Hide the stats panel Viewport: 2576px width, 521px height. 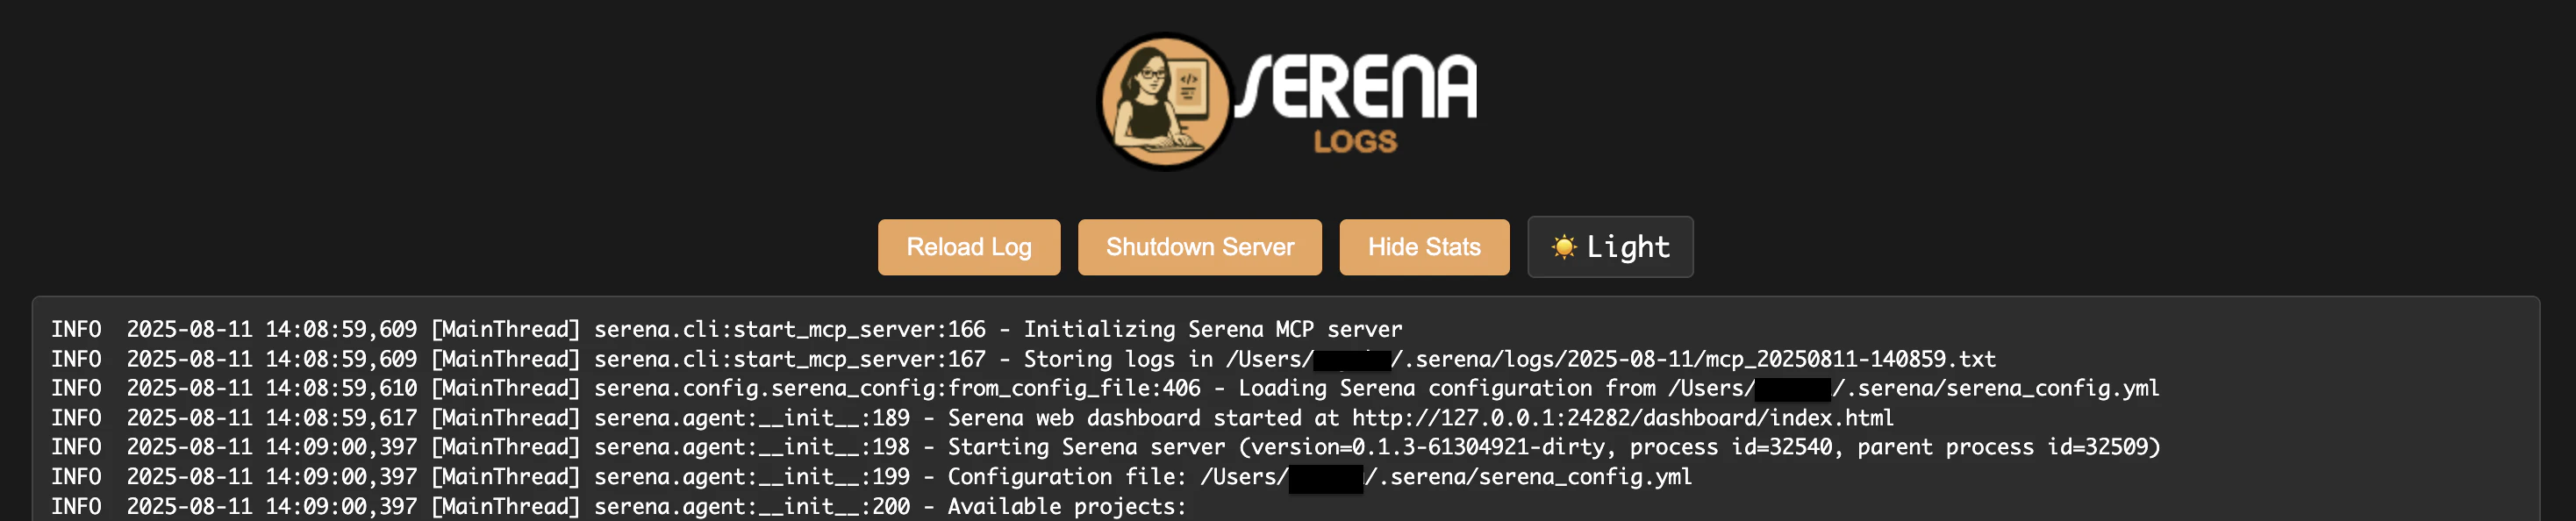pyautogui.click(x=1424, y=247)
